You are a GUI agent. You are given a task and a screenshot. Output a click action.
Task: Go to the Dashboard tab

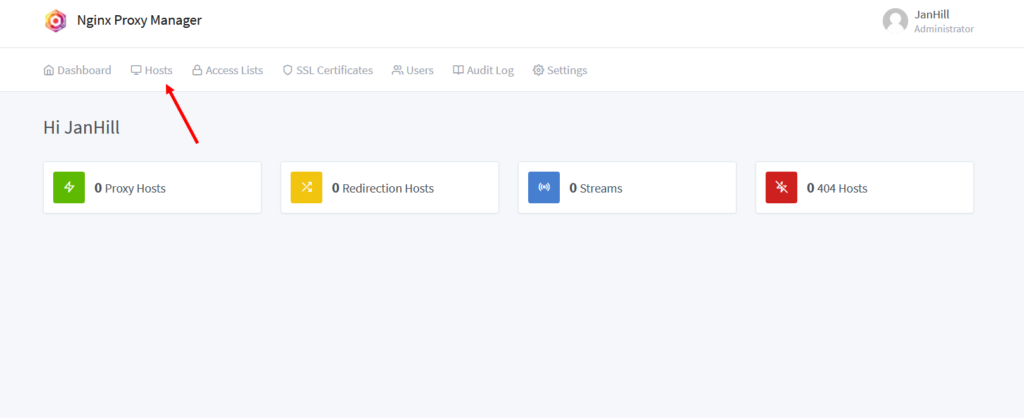coord(77,70)
